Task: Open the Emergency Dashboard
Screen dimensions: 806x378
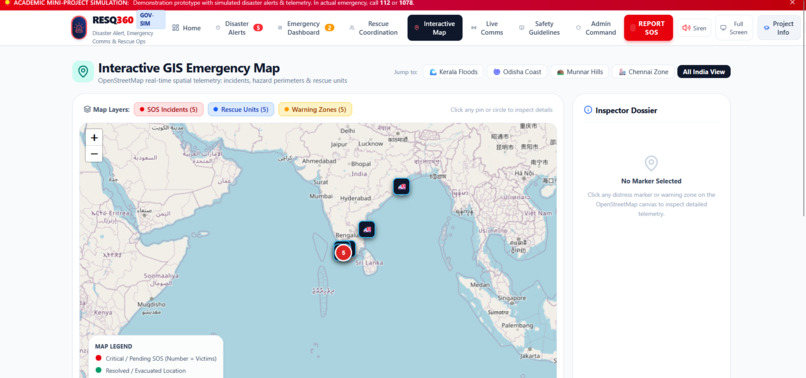Action: (x=305, y=28)
